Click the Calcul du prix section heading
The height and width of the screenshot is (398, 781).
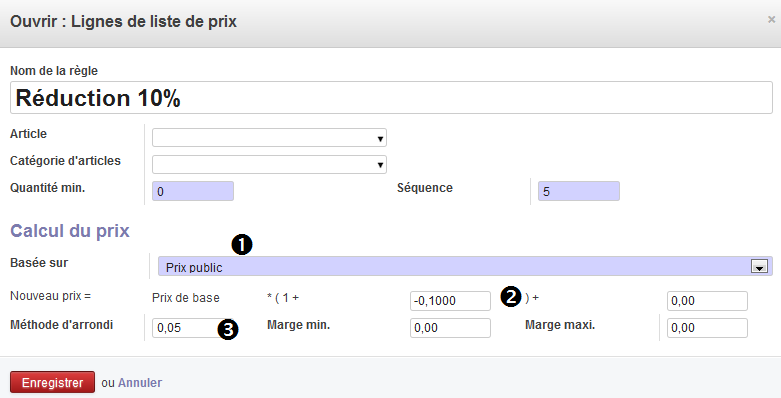[70, 231]
